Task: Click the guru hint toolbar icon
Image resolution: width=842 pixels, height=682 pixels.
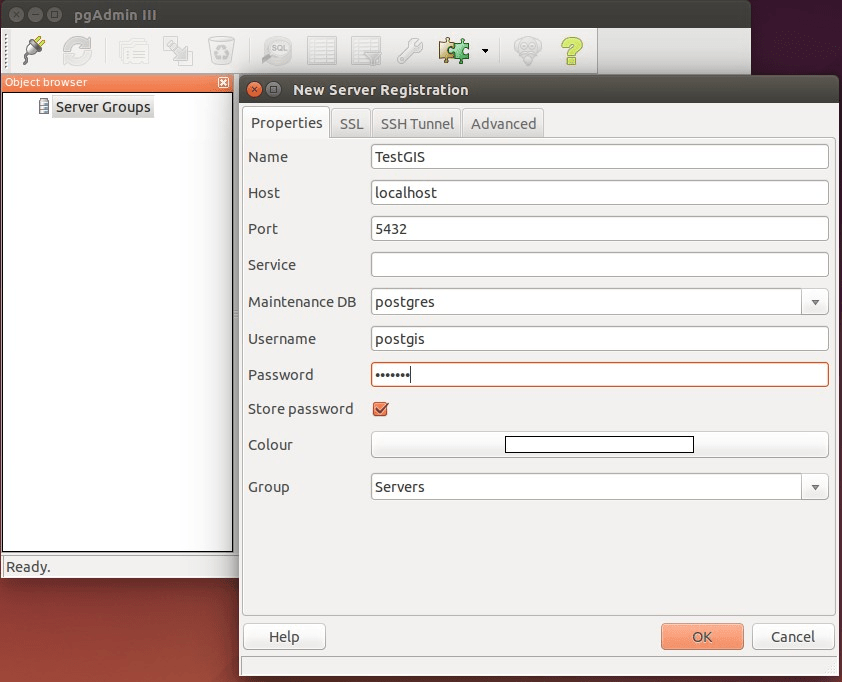Action: pos(528,51)
